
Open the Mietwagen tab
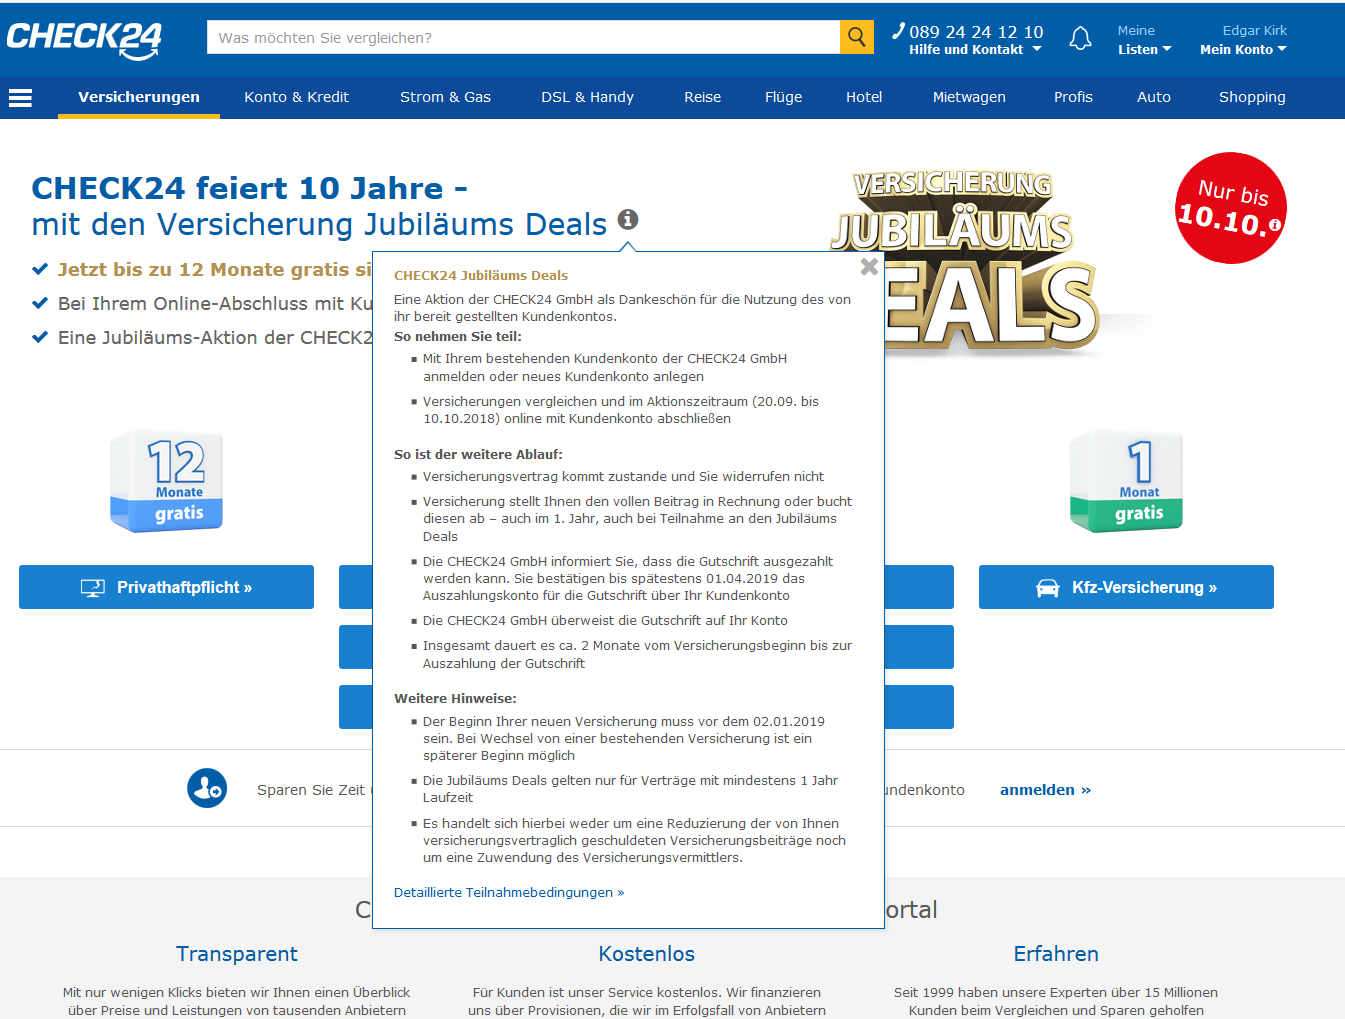pyautogui.click(x=969, y=97)
